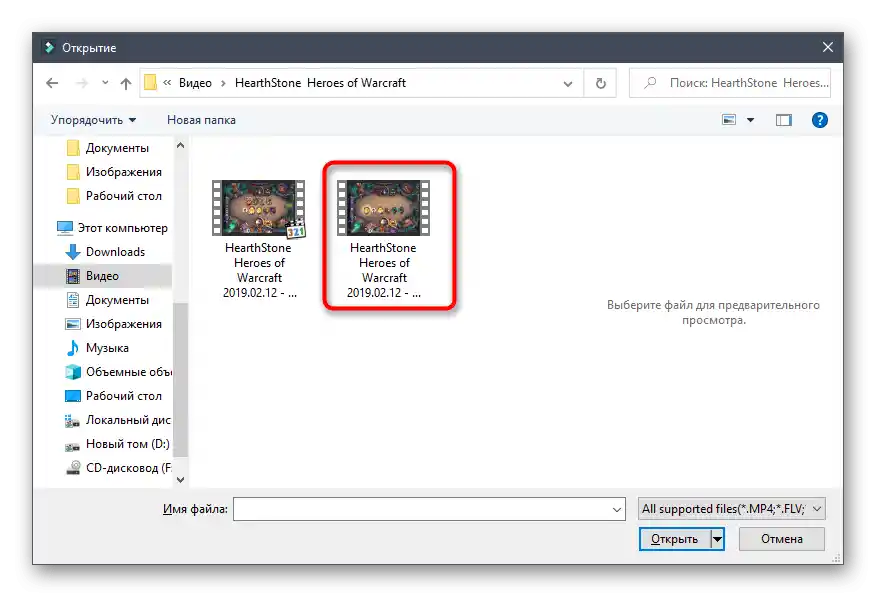876x597 pixels.
Task: Open Открыть button split arrow
Action: click(717, 539)
